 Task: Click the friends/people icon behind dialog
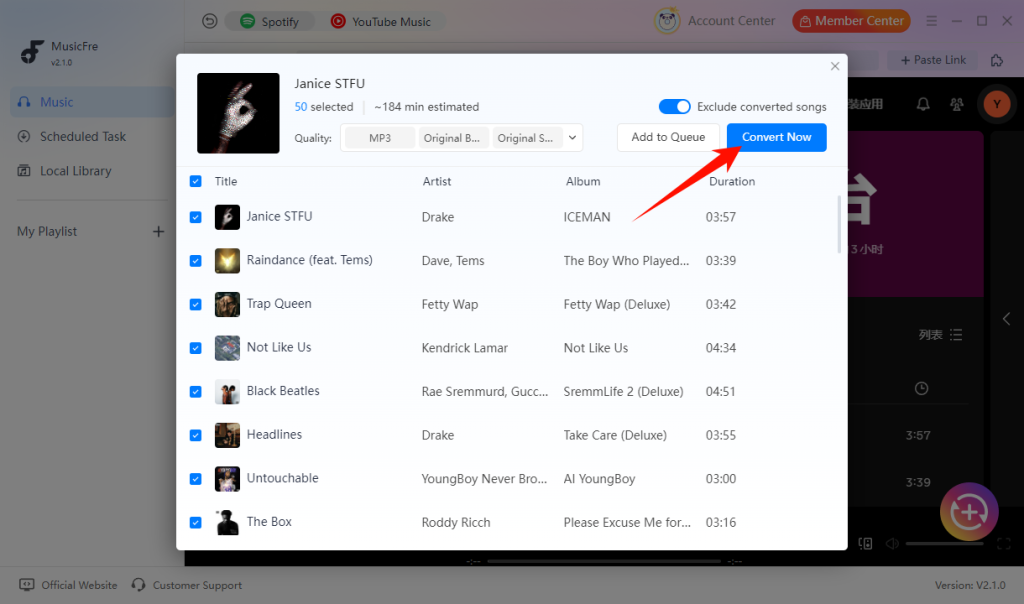(x=957, y=104)
